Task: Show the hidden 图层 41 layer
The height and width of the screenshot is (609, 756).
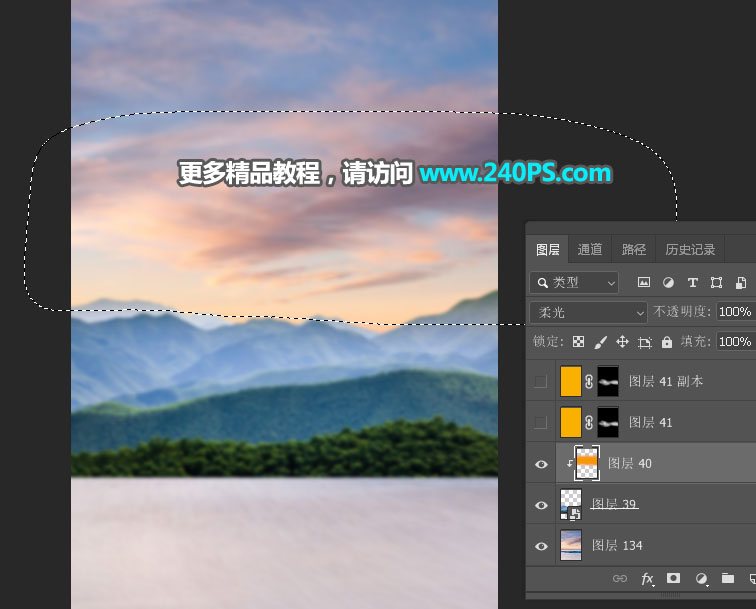Action: (x=541, y=422)
